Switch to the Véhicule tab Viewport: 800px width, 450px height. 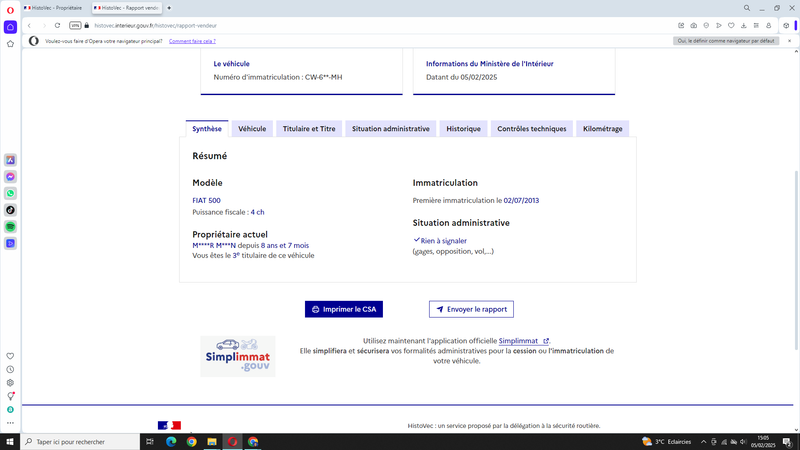252,129
